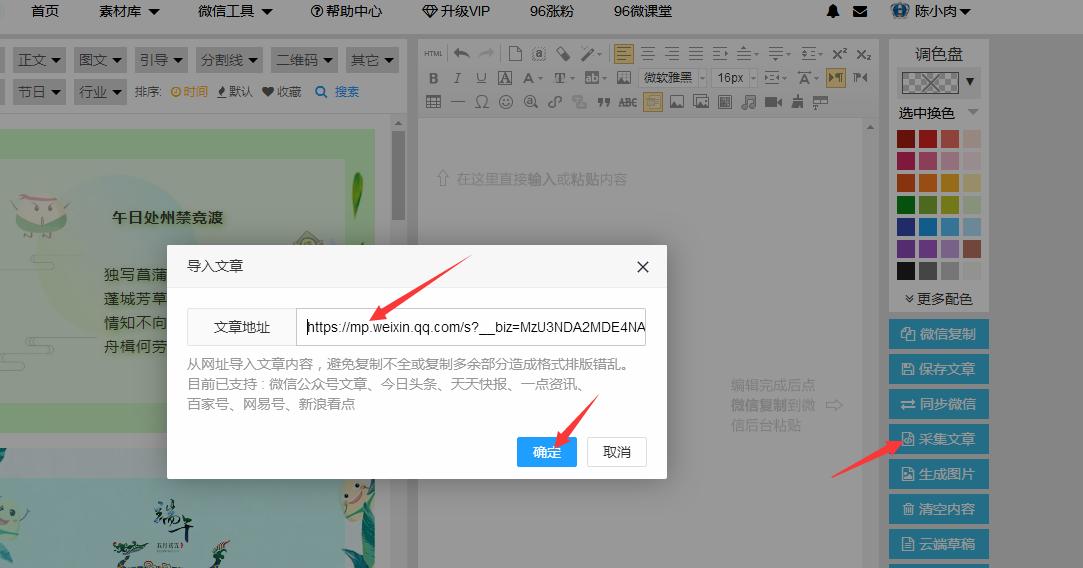Insert music audio note icon
The width and height of the screenshot is (1083, 568).
749,102
